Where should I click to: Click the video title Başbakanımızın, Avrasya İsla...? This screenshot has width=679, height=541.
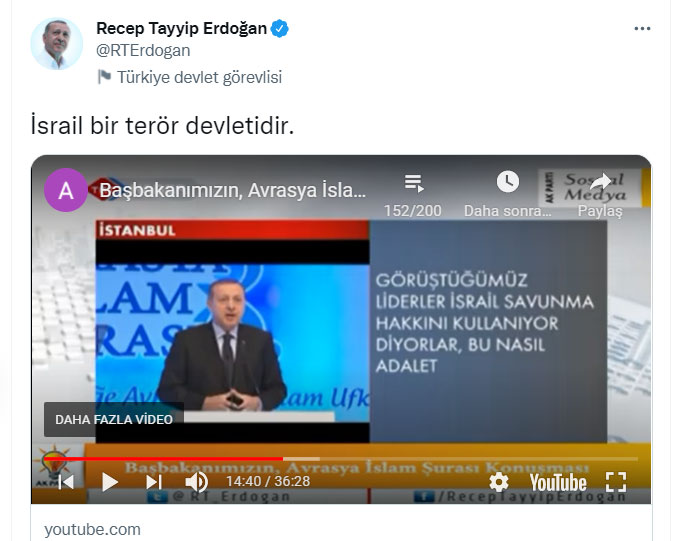coord(233,191)
